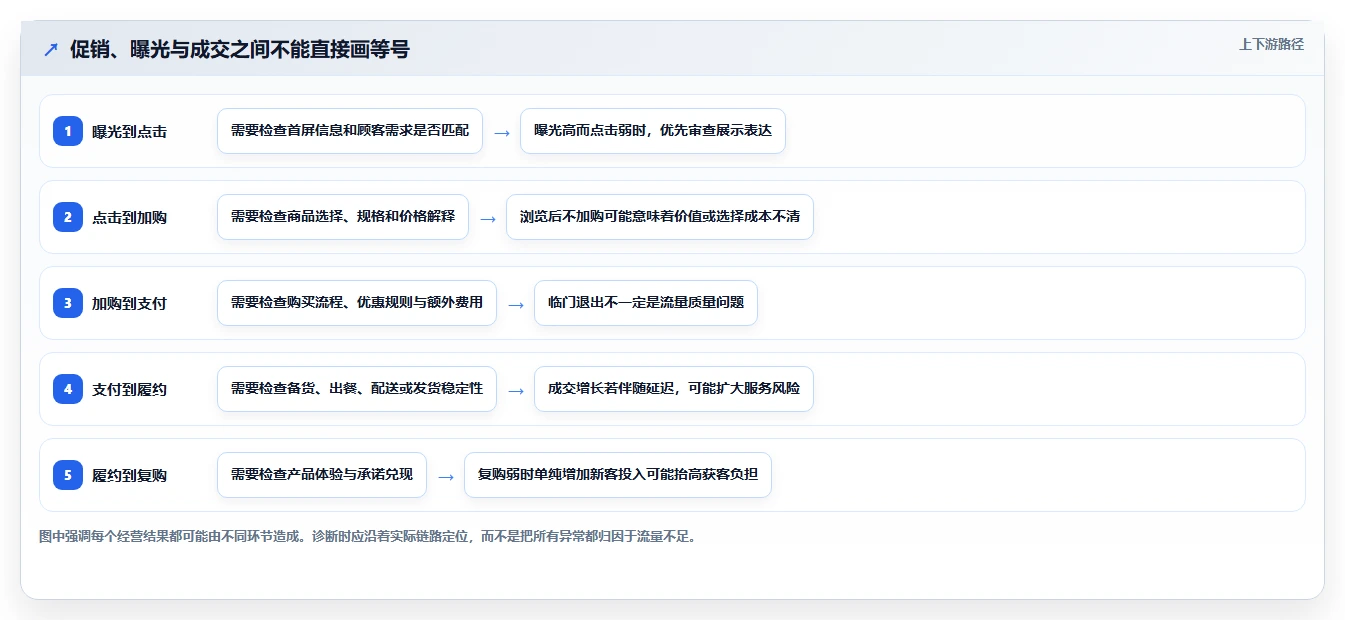Click the number 5 step badge
Viewport: 1345px width, 620px height.
click(x=68, y=475)
